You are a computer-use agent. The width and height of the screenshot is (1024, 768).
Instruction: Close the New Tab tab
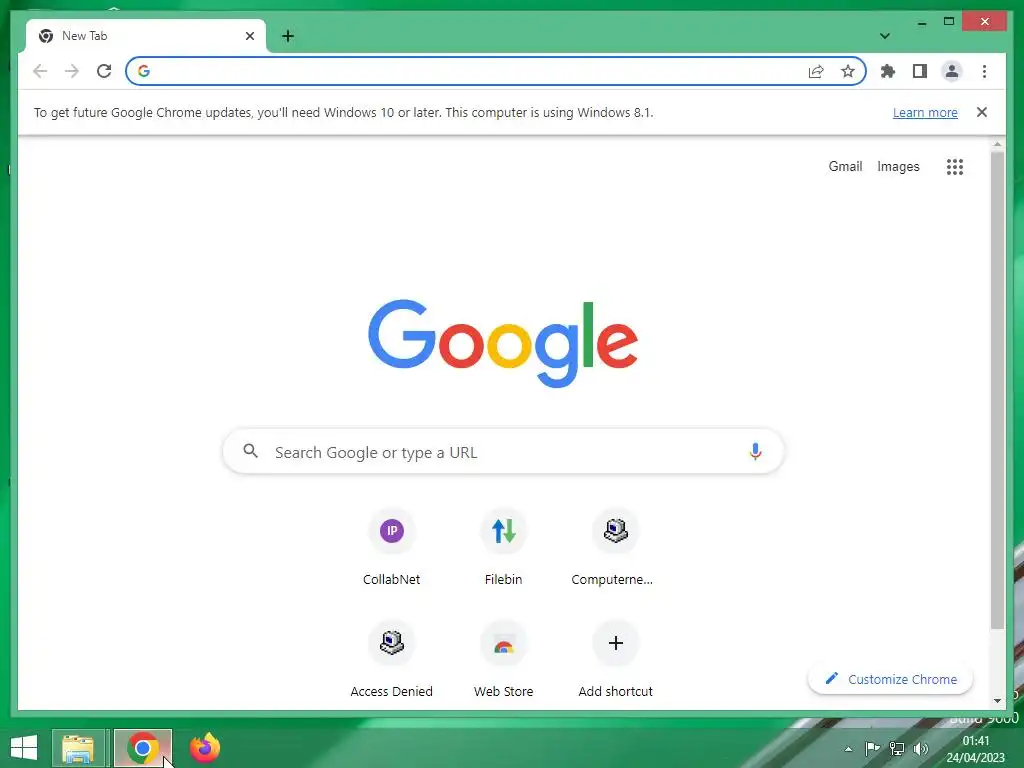coord(249,36)
